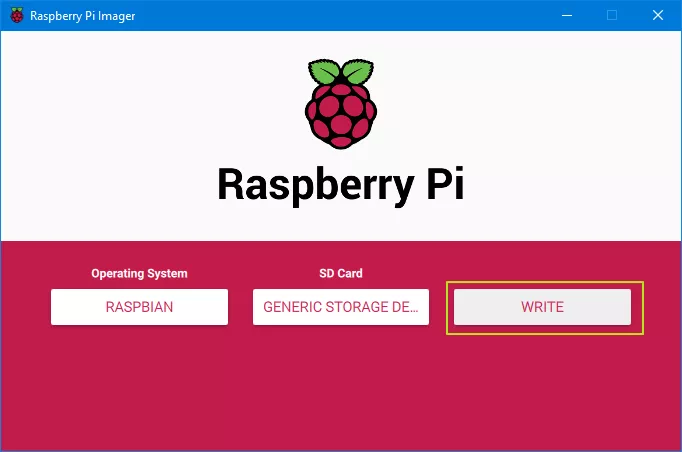Click the Raspberry Pi Imager title bar icon
This screenshot has height=452, width=682.
[x=17, y=16]
